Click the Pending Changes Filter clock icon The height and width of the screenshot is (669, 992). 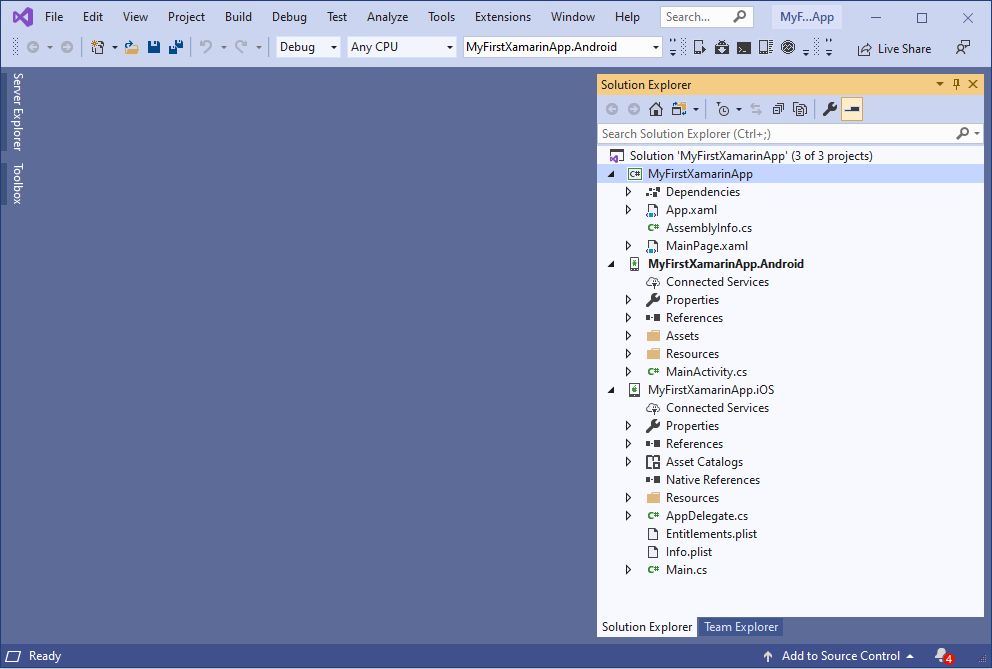click(722, 109)
